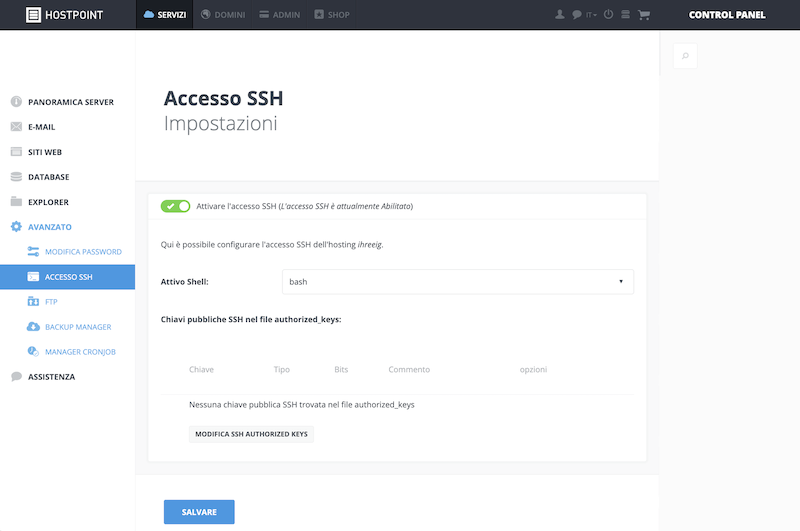Open the shopping cart icon
This screenshot has height=531, width=800.
point(644,15)
